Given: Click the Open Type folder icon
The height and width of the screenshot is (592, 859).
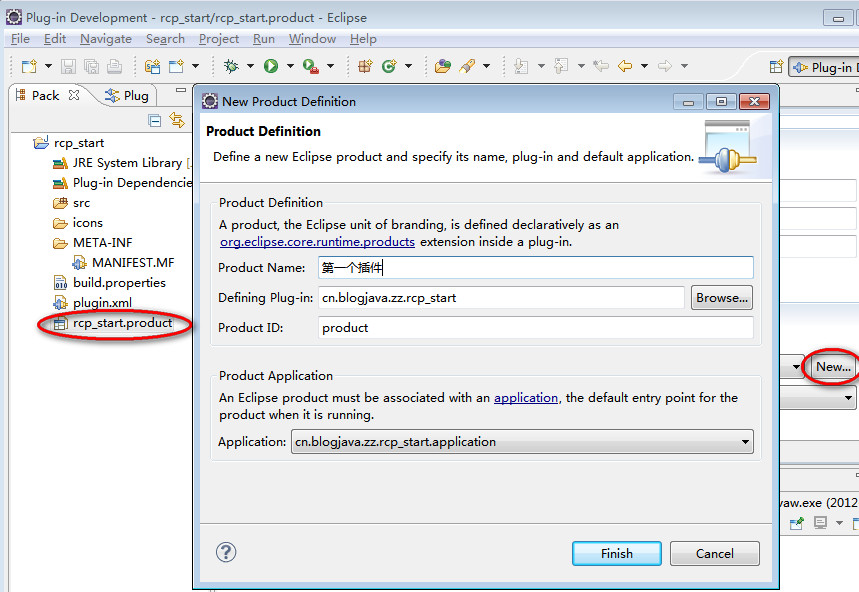Looking at the screenshot, I should coord(443,66).
